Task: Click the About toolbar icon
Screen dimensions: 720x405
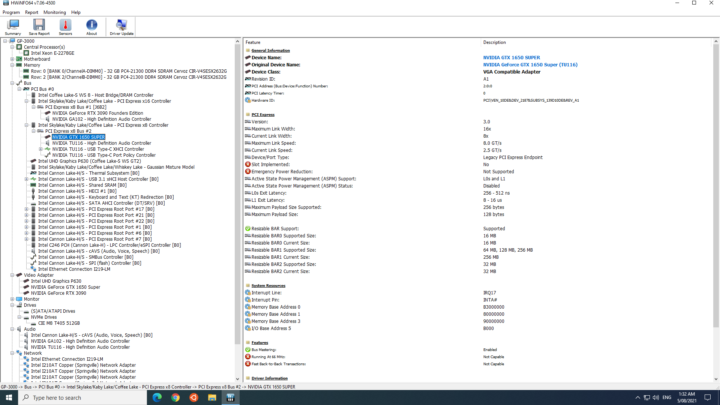Action: (x=91, y=27)
